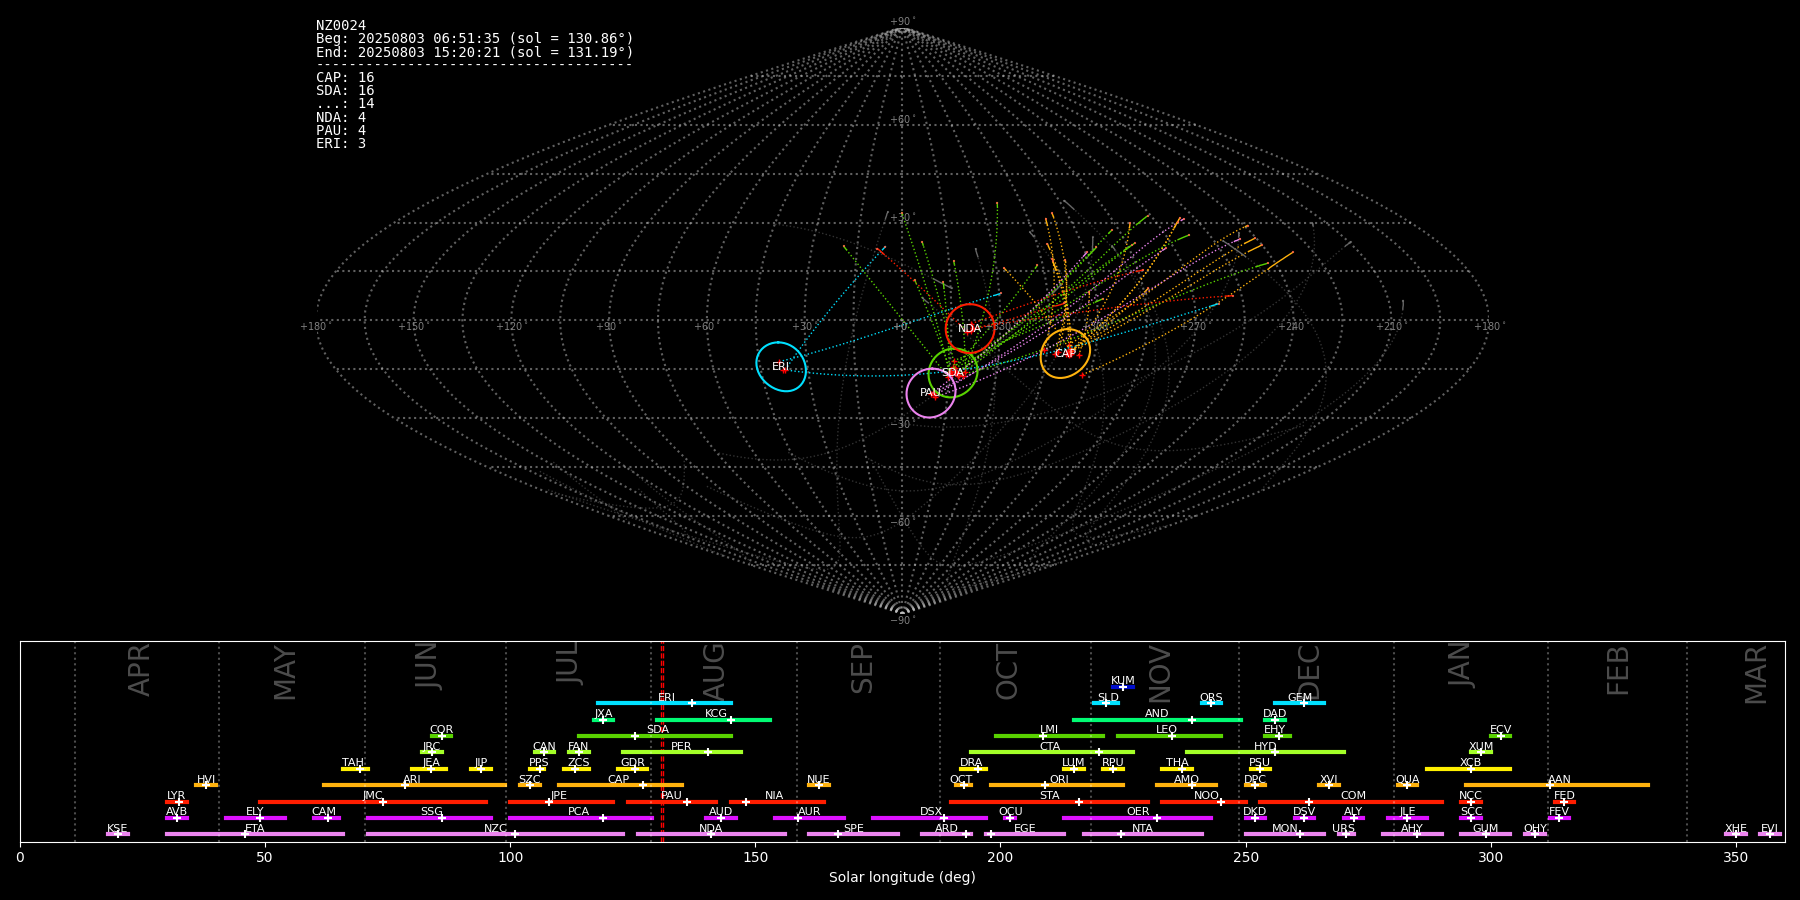Viewport: 1800px width, 900px height.
Task: Click the SEP month label
Action: point(862,669)
